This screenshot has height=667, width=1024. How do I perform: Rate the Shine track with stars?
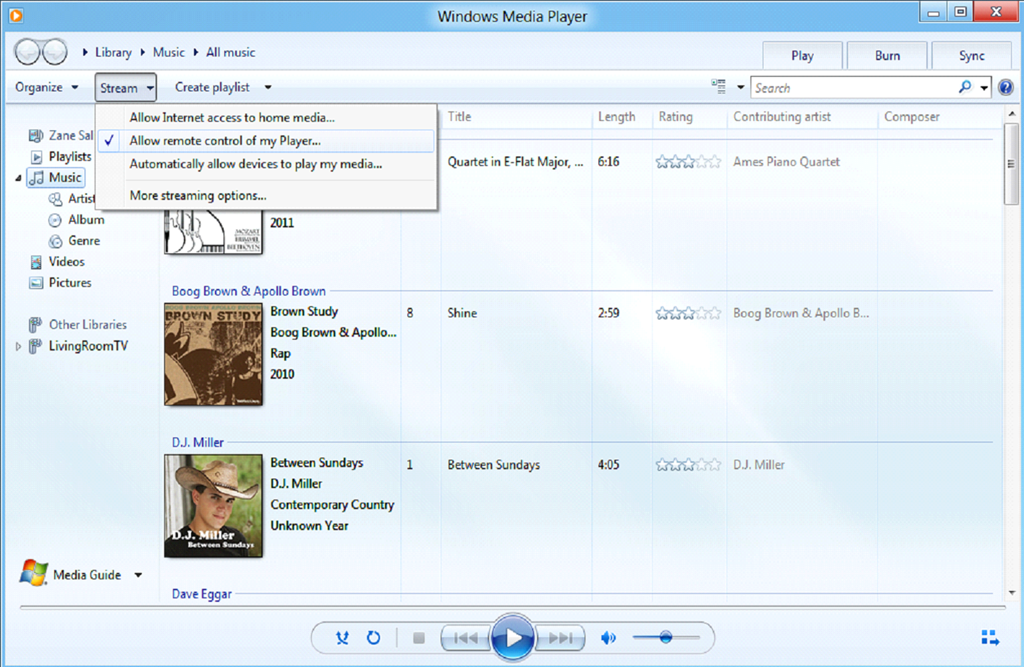[x=688, y=313]
